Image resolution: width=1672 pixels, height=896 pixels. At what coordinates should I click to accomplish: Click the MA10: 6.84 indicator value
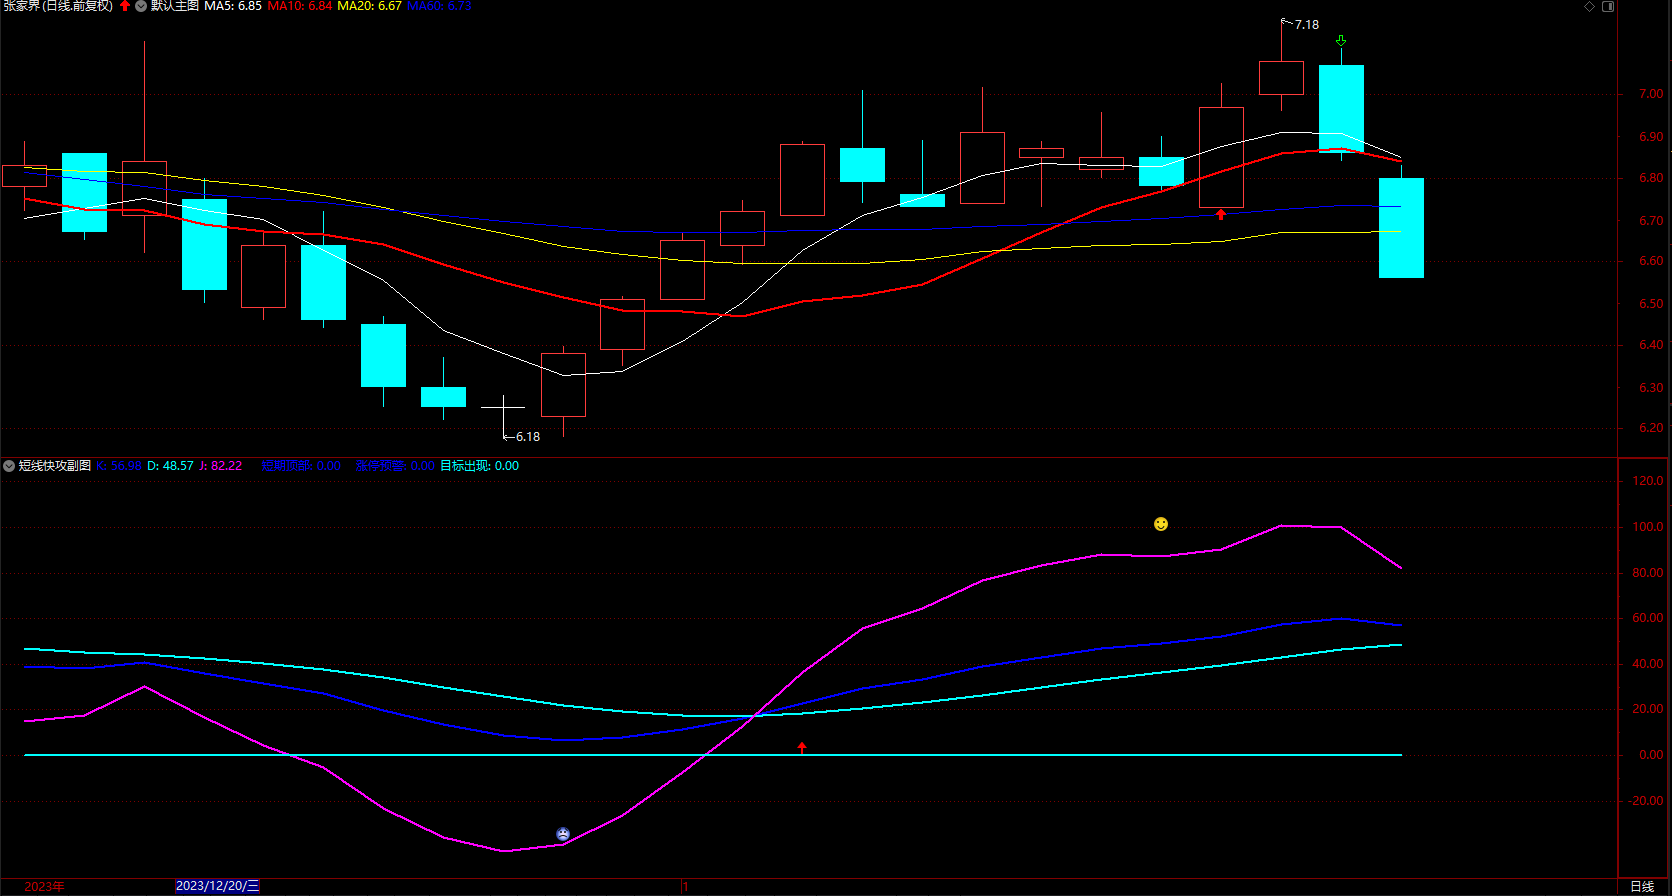point(300,6)
